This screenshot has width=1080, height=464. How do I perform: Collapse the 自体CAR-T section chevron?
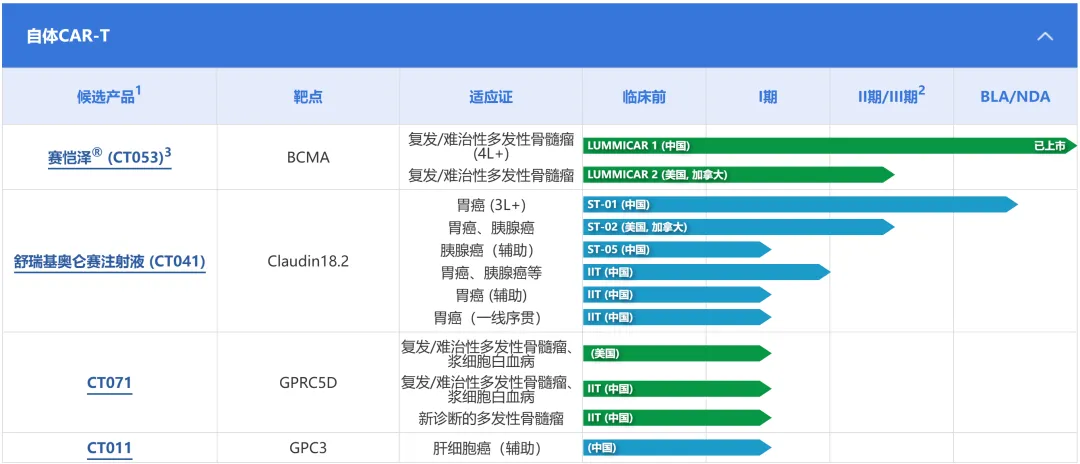click(x=1045, y=36)
